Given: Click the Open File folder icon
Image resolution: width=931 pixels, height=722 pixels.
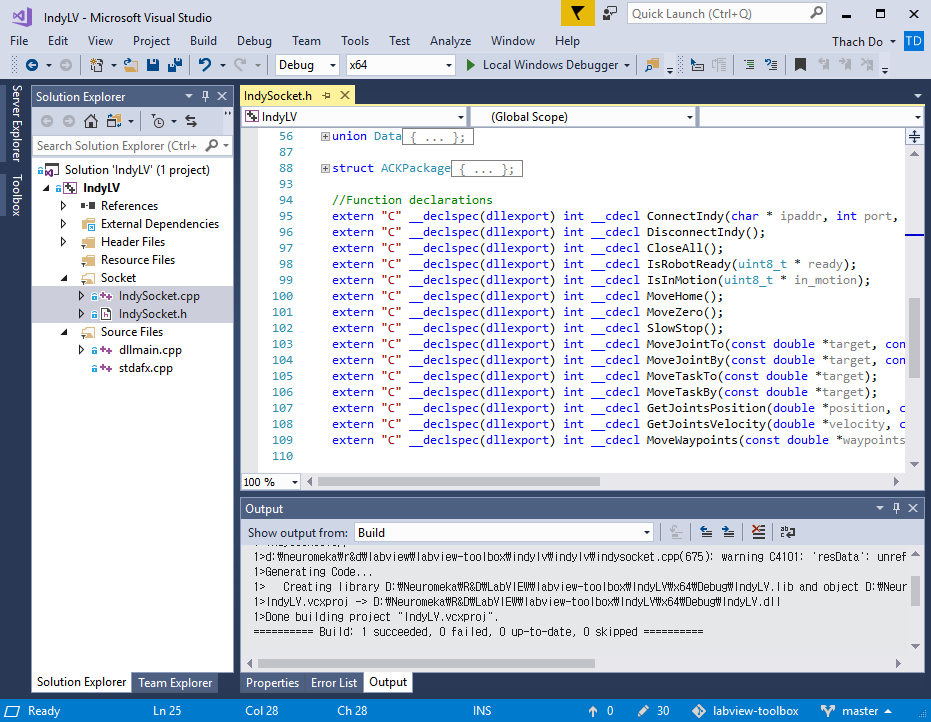Looking at the screenshot, I should 131,65.
